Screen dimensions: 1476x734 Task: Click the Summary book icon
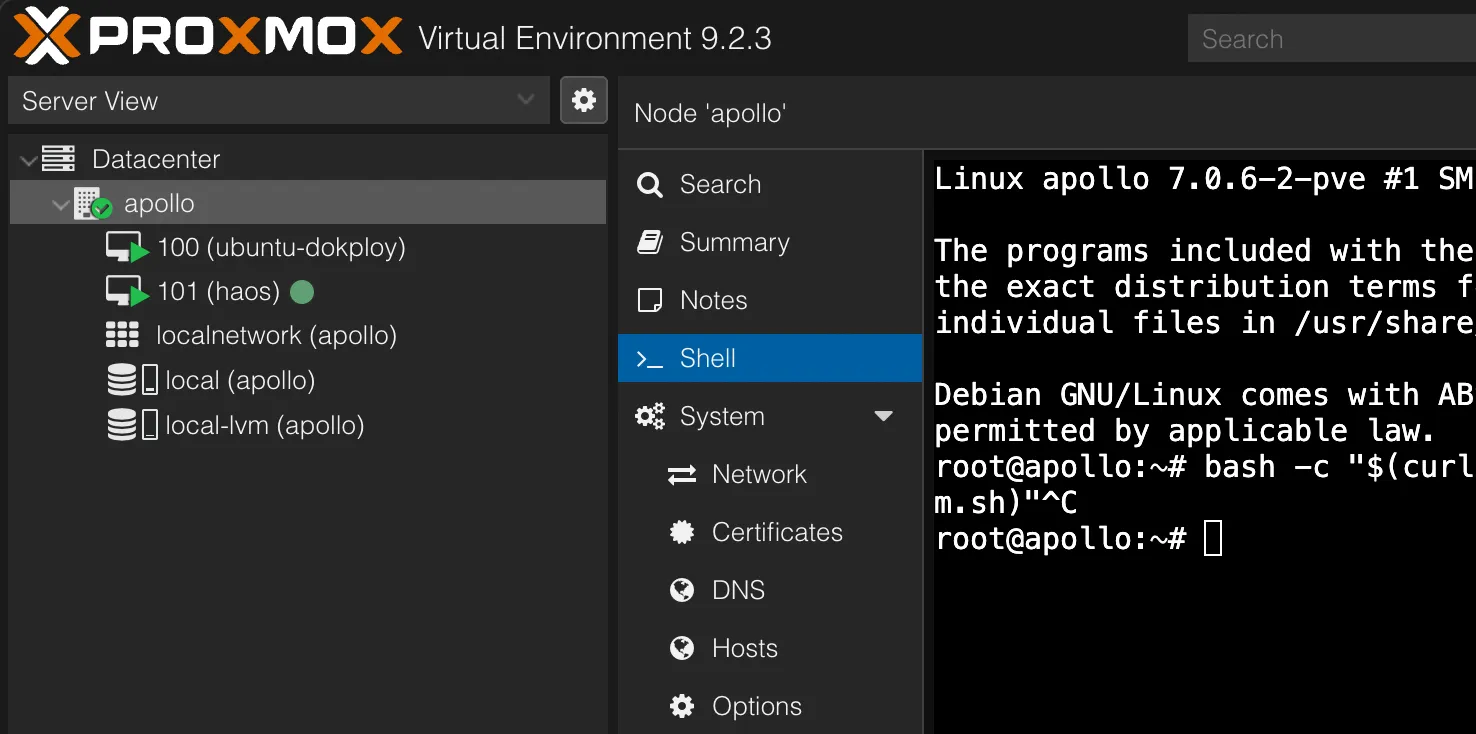[650, 242]
